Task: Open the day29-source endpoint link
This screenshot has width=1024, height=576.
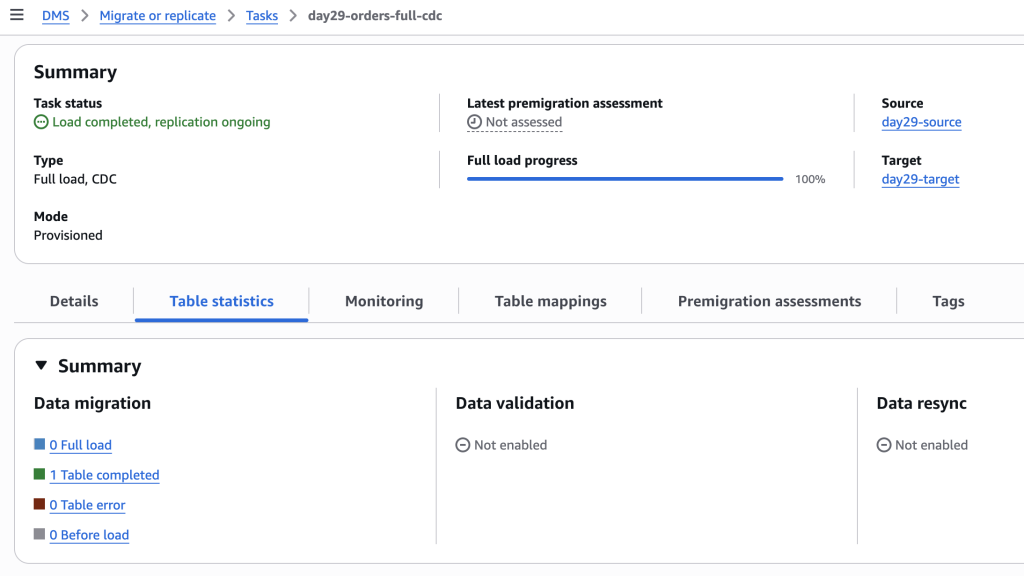Action: click(x=921, y=122)
